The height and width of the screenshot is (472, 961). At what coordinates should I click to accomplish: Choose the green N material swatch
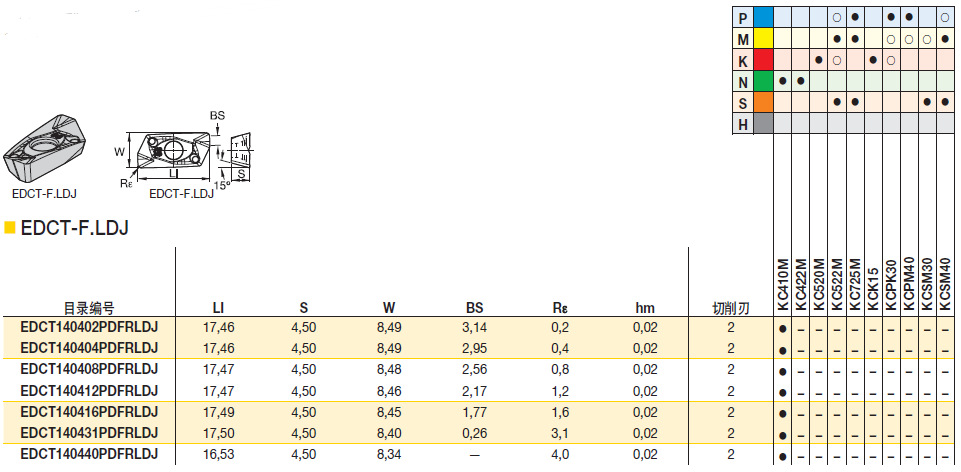click(763, 81)
